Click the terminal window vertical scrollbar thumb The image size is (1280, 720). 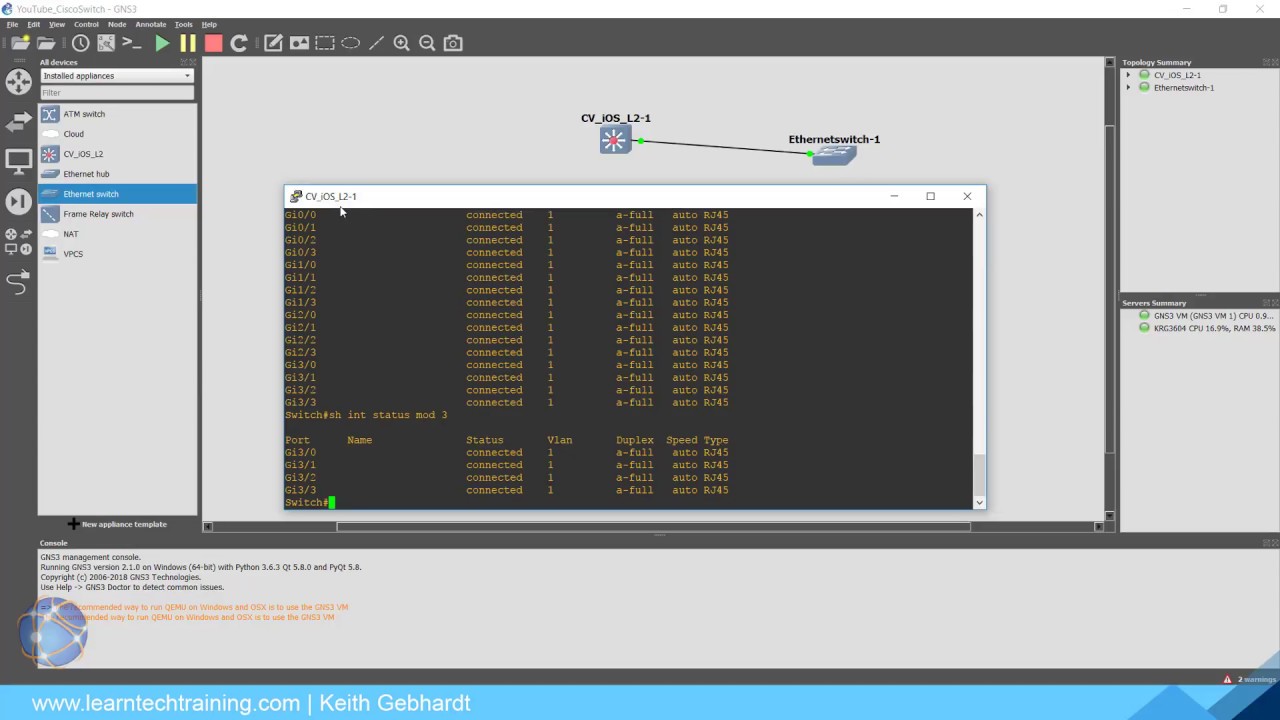point(979,473)
